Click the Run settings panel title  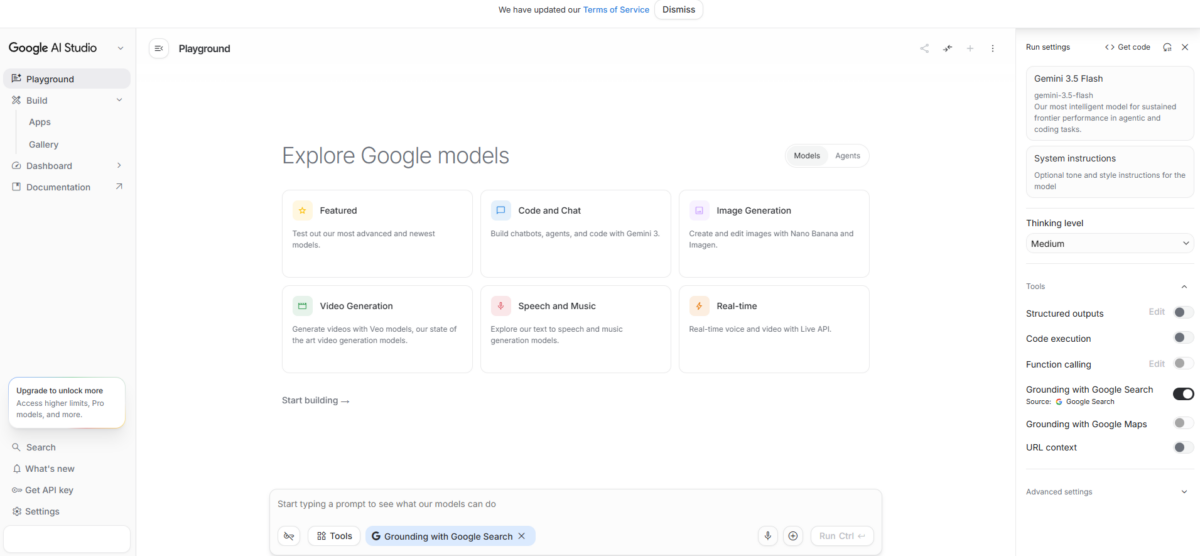coord(1047,47)
